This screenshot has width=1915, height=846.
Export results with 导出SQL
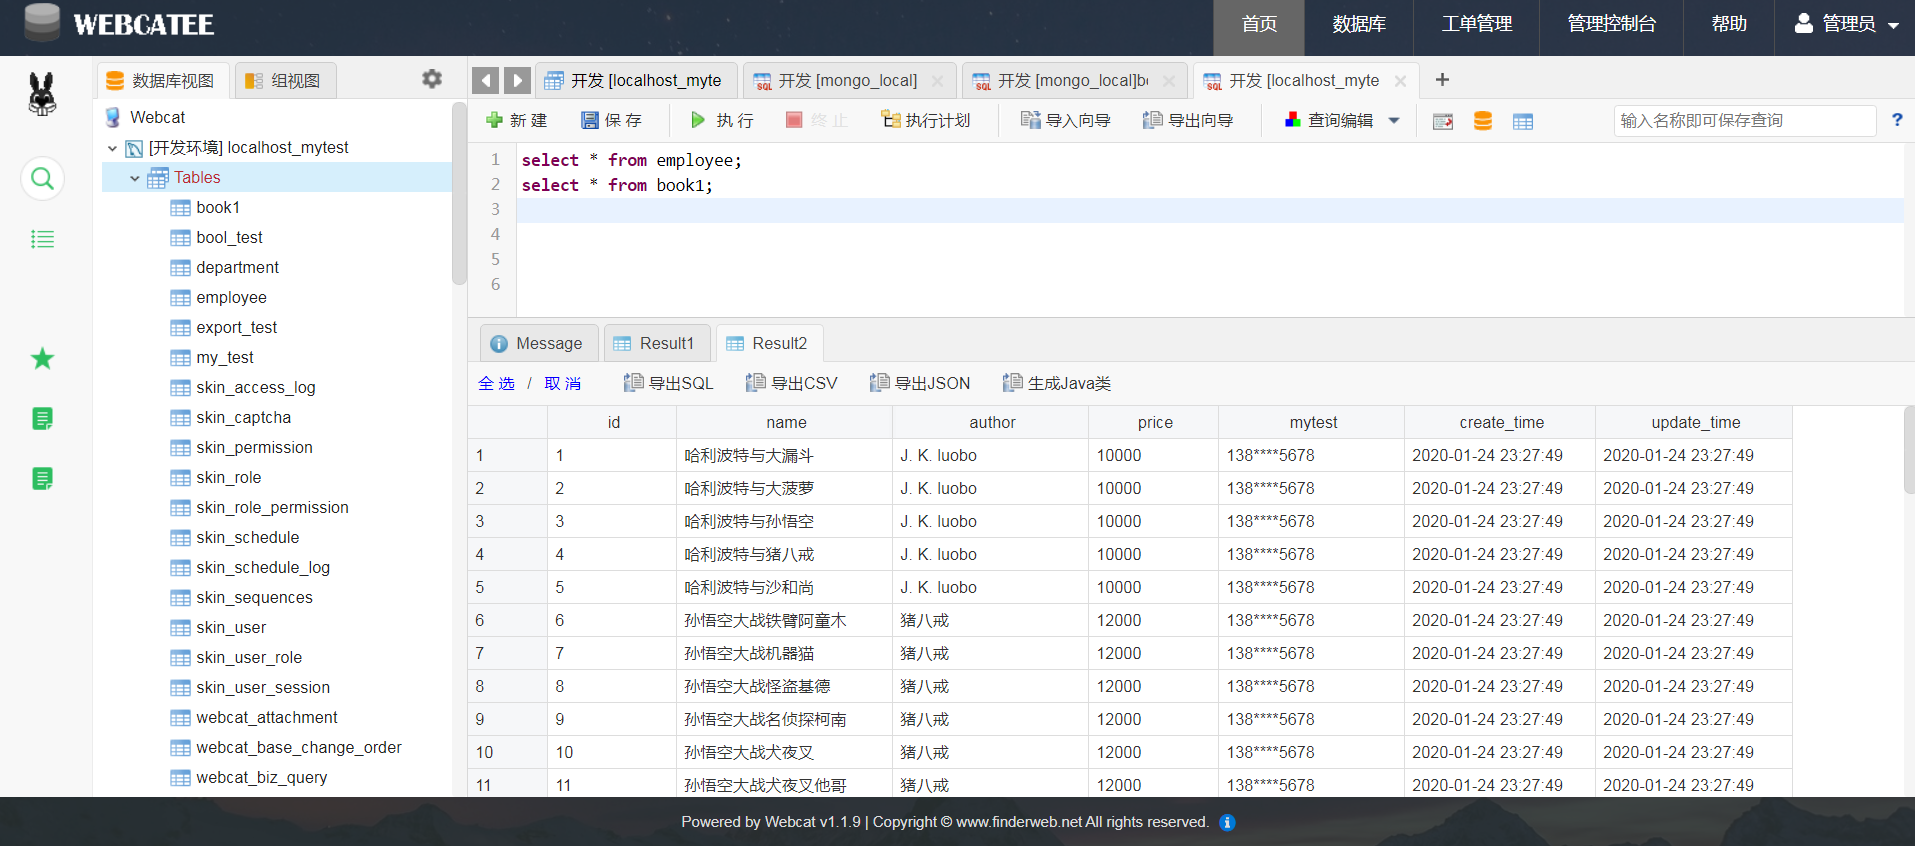[x=668, y=383]
